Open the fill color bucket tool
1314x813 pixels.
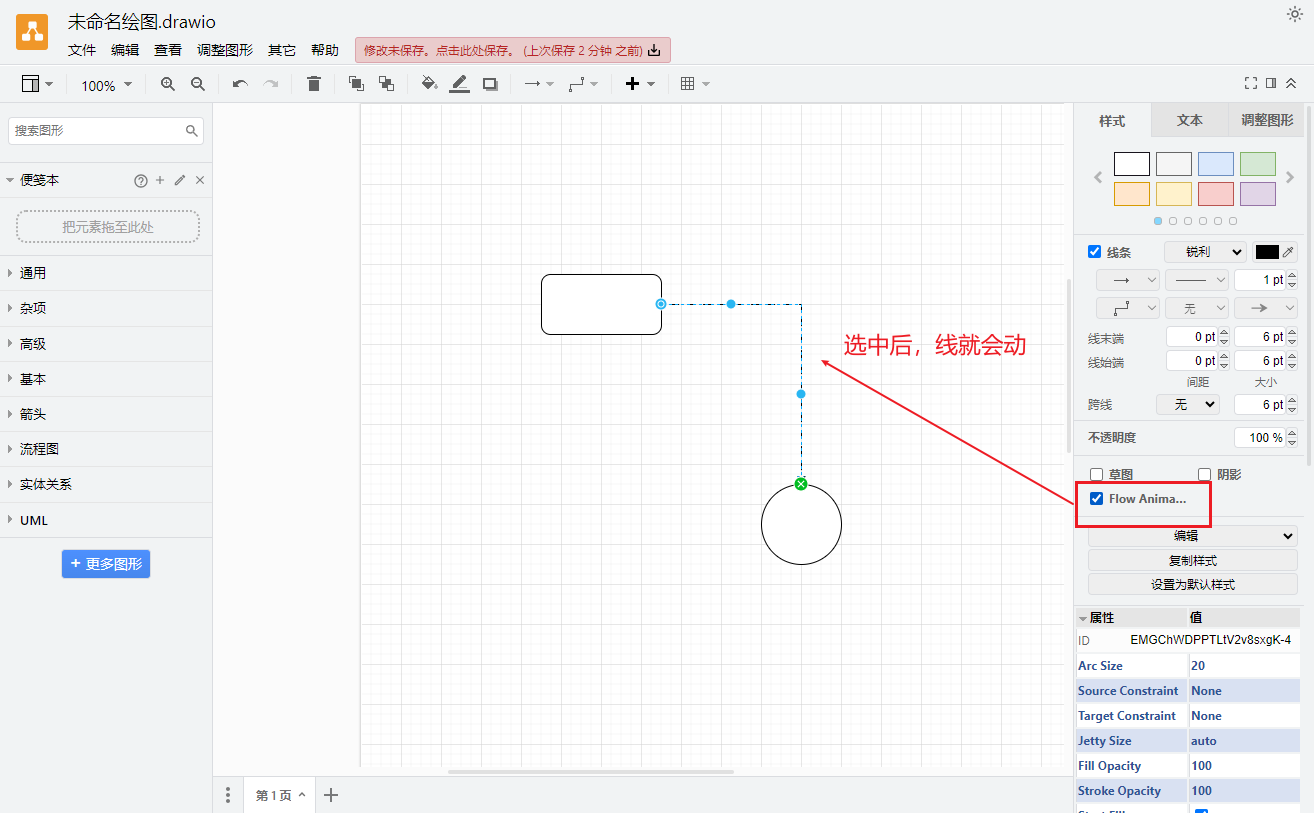[429, 84]
